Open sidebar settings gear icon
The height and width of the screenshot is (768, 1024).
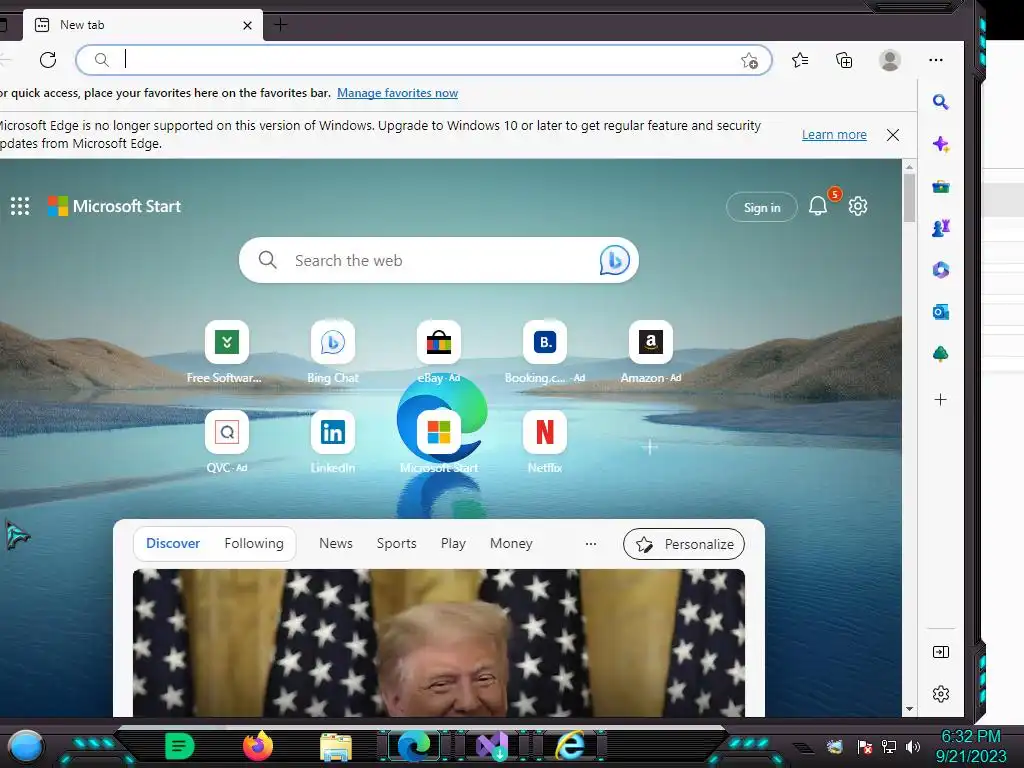click(940, 694)
